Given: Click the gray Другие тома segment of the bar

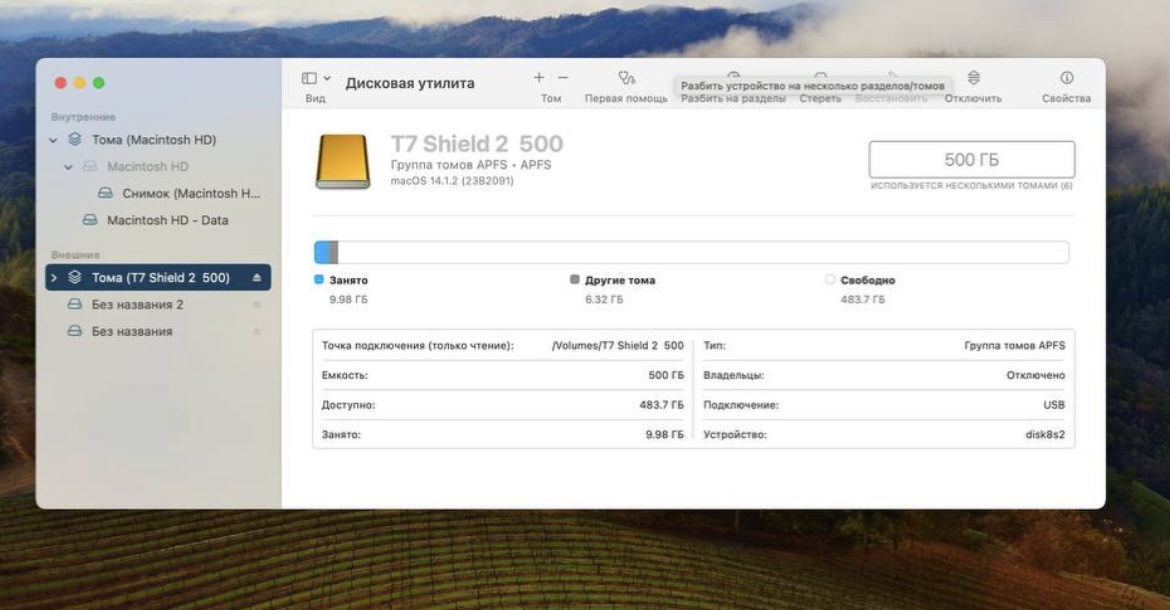Looking at the screenshot, I should (x=334, y=252).
